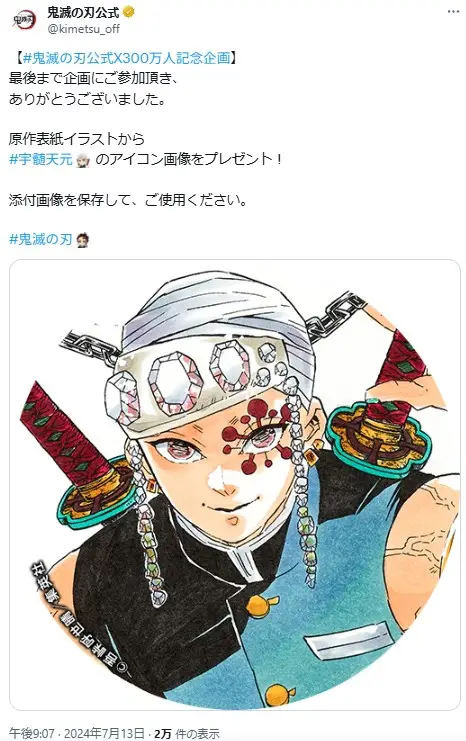466x741 pixels.
Task: Click the Kimetsu no Yaiba profile avatar
Action: (23, 20)
